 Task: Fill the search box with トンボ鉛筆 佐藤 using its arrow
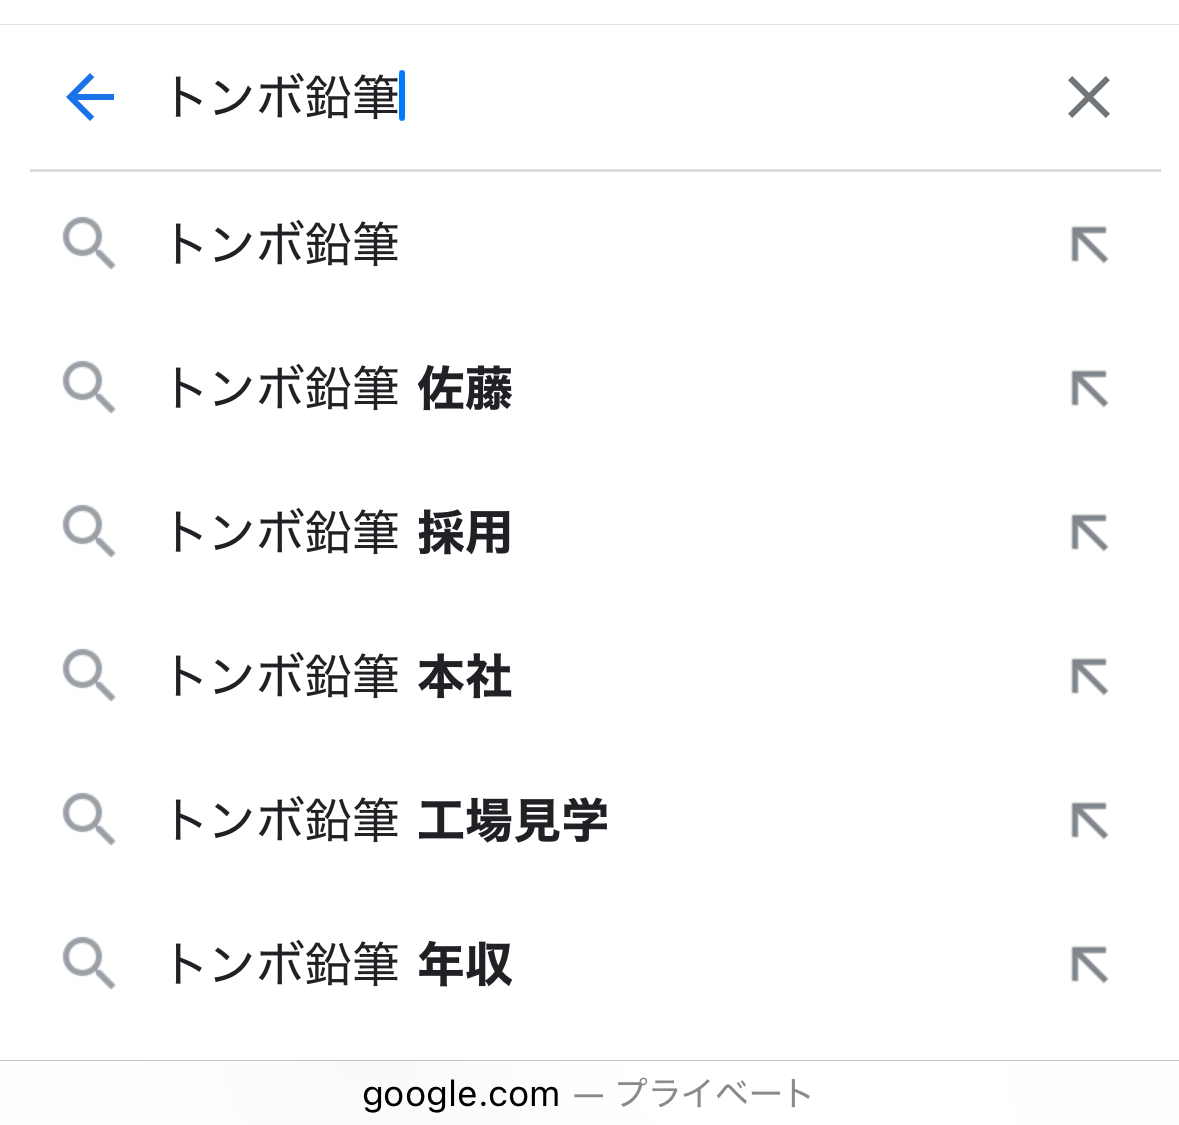[x=1090, y=389]
